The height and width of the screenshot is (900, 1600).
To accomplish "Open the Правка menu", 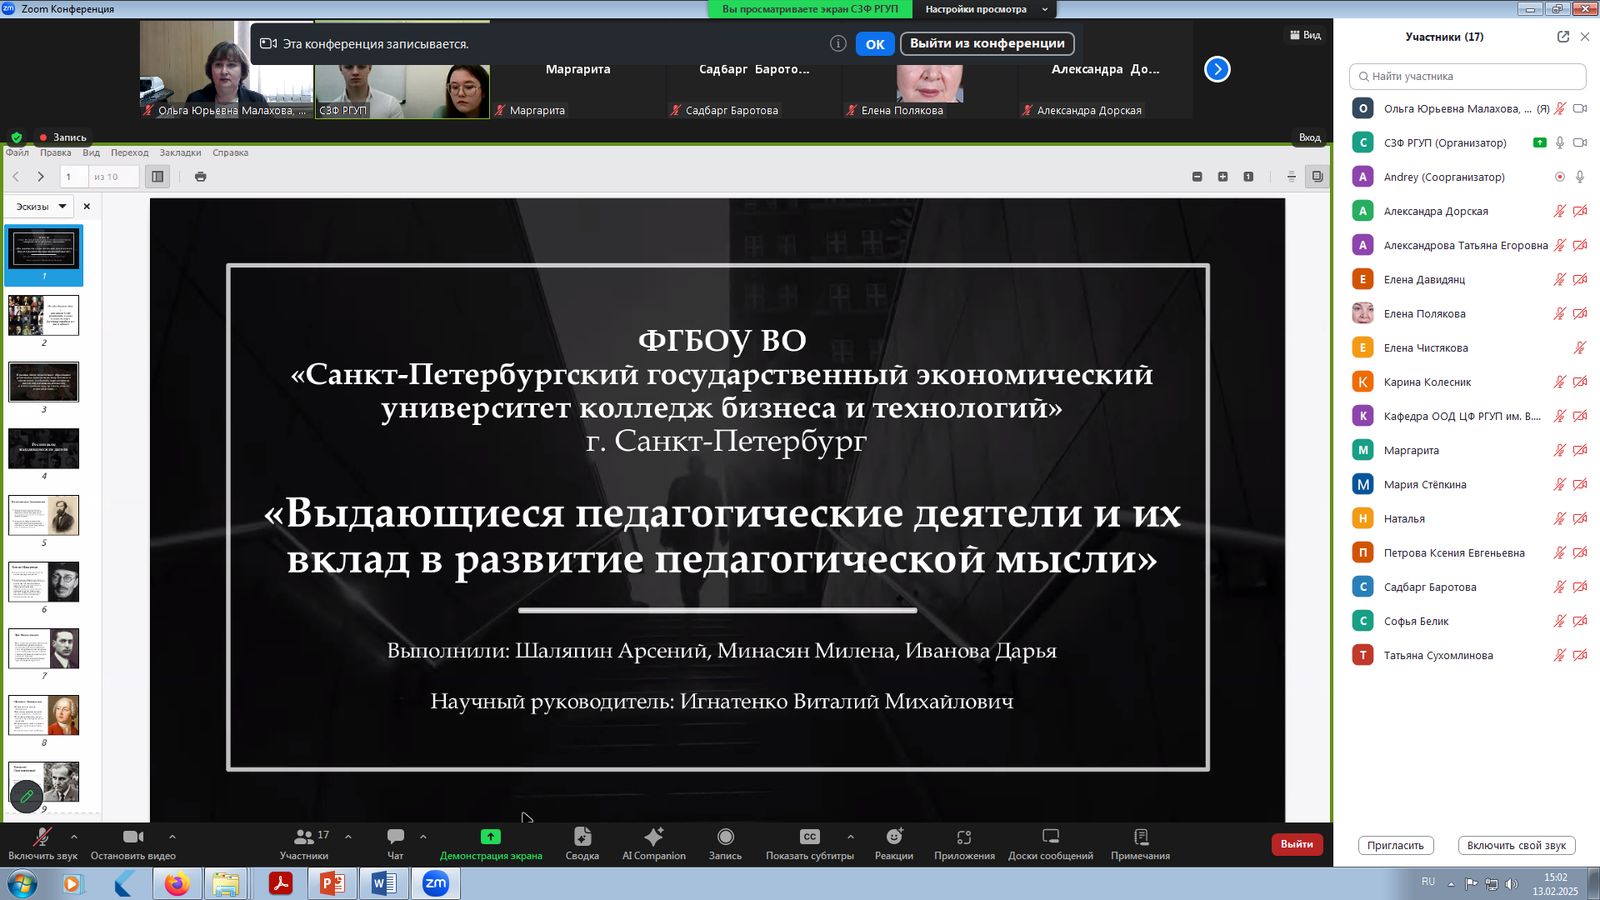I will pos(56,153).
